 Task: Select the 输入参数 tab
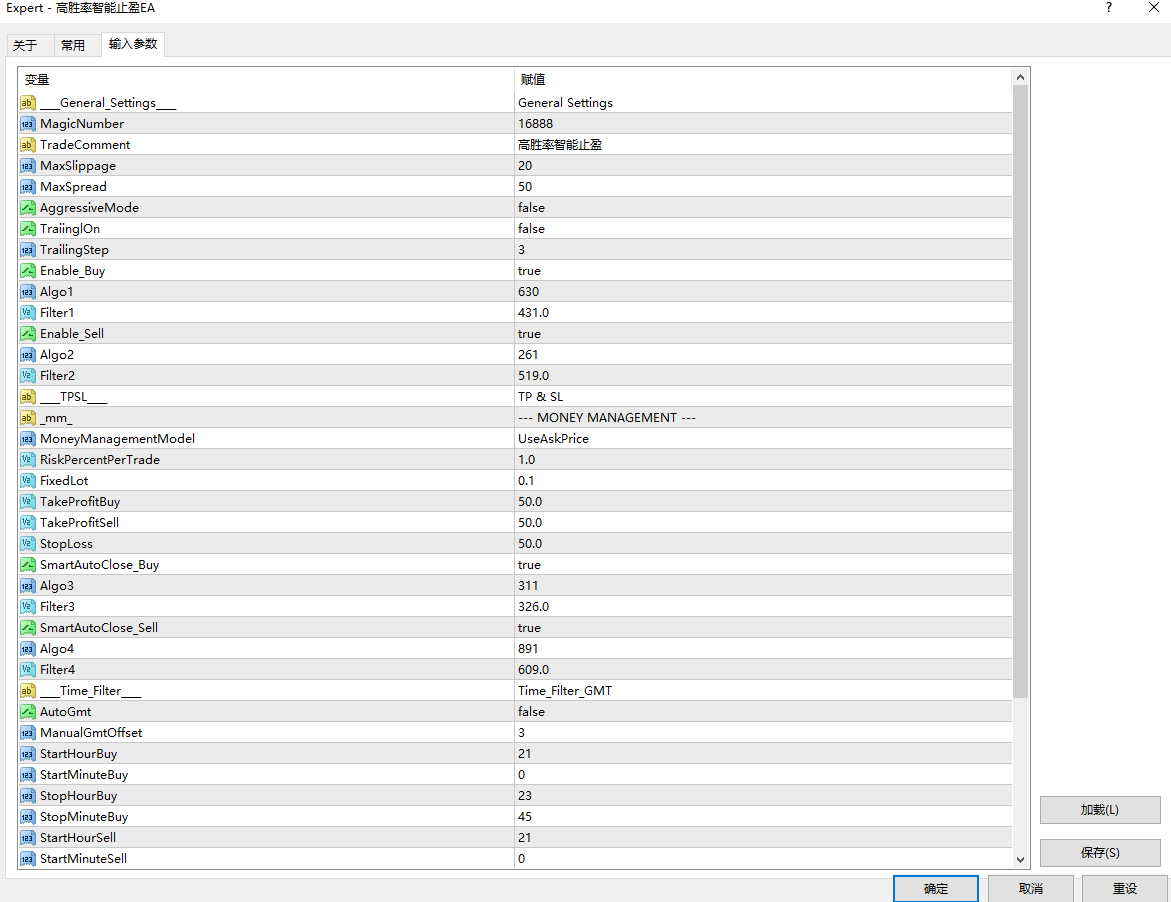pyautogui.click(x=133, y=44)
